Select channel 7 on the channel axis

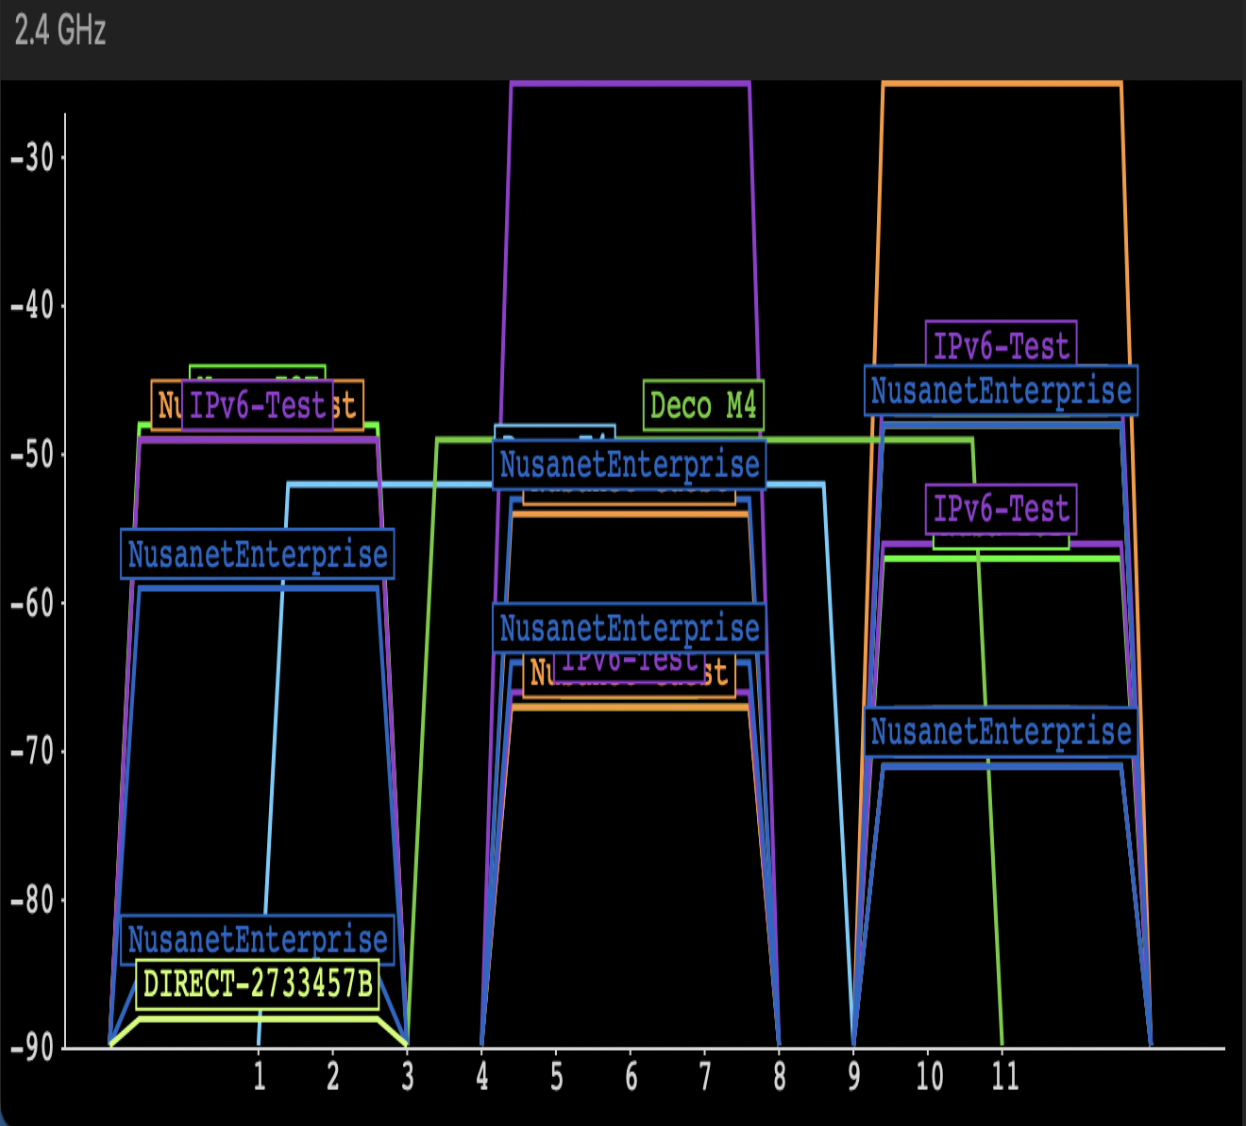tap(705, 1076)
